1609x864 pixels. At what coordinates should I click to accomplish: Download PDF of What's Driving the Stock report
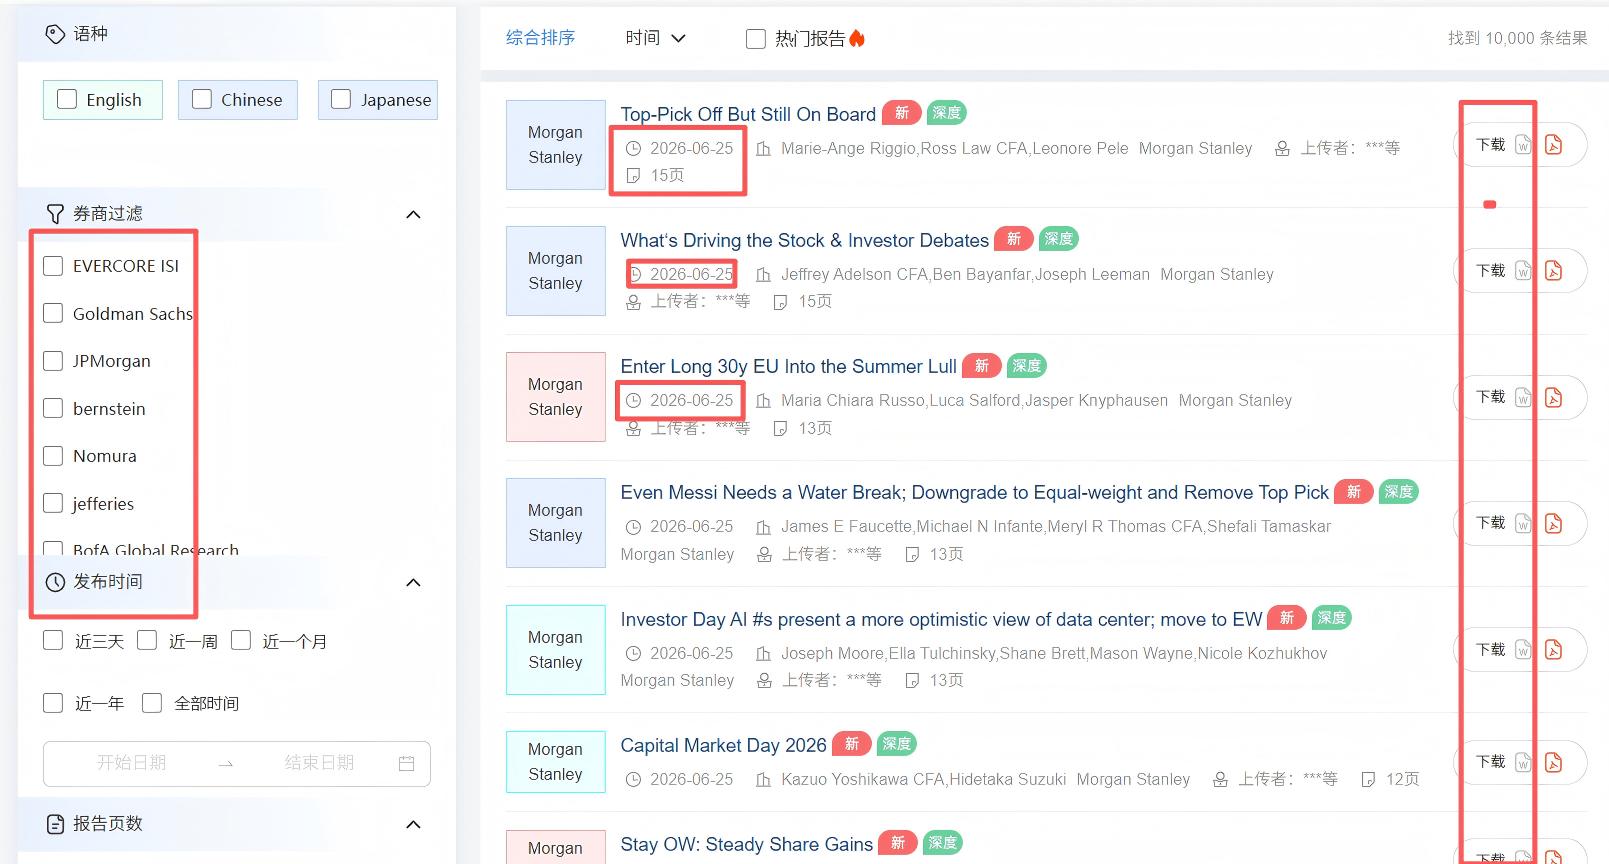pyautogui.click(x=1553, y=271)
